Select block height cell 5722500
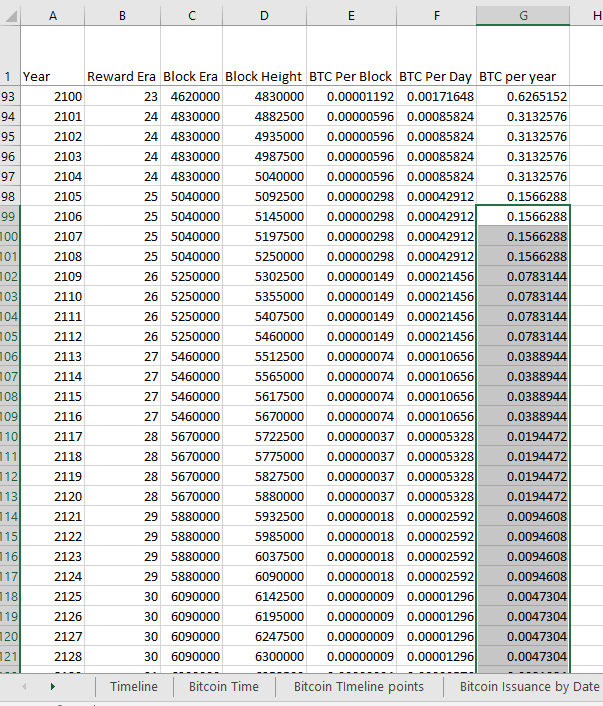This screenshot has height=706, width=603. click(264, 436)
